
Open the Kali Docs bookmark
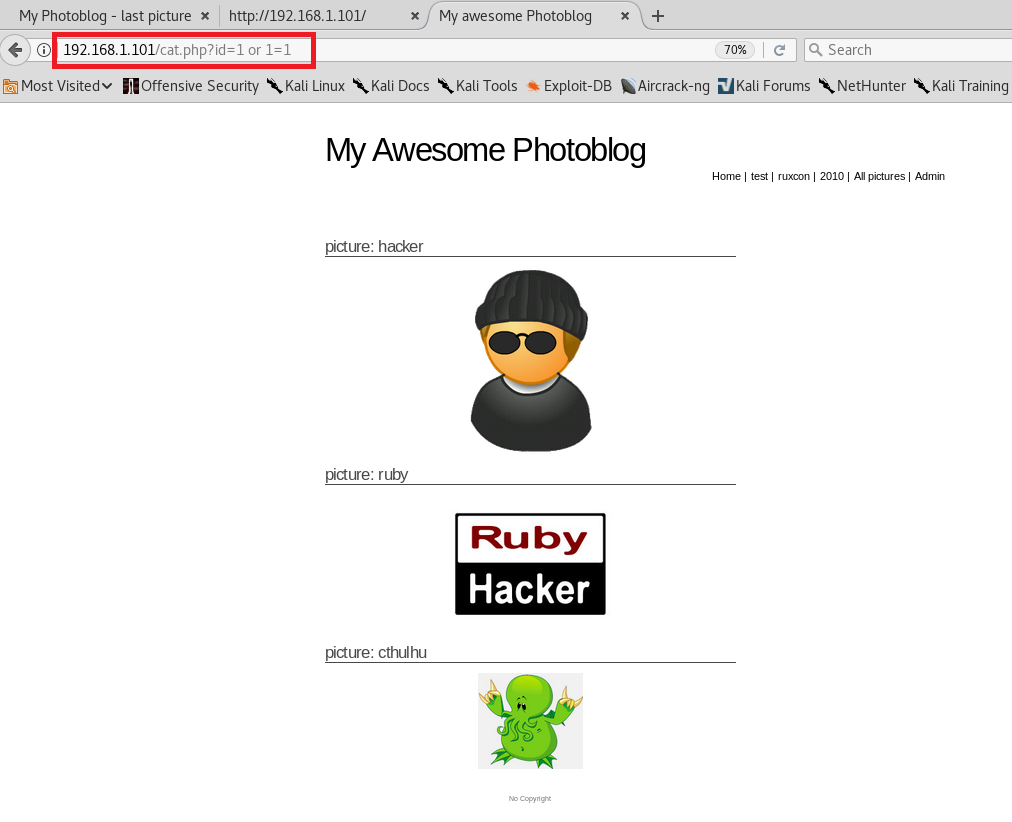pos(391,86)
